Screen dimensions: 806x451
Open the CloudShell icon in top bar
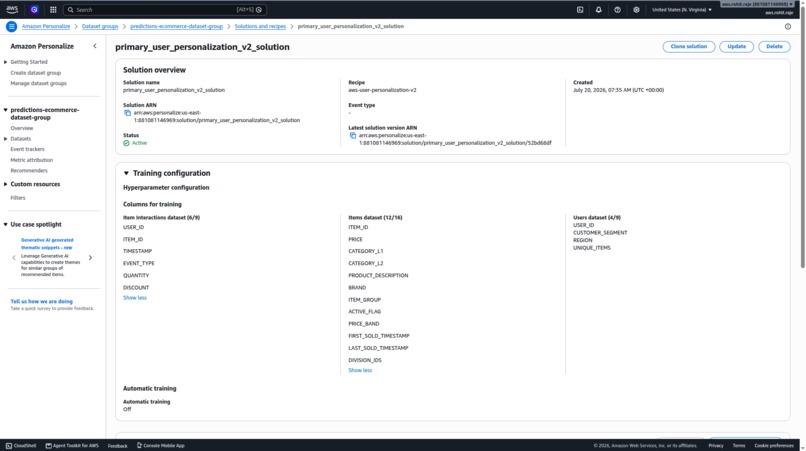[580, 9]
